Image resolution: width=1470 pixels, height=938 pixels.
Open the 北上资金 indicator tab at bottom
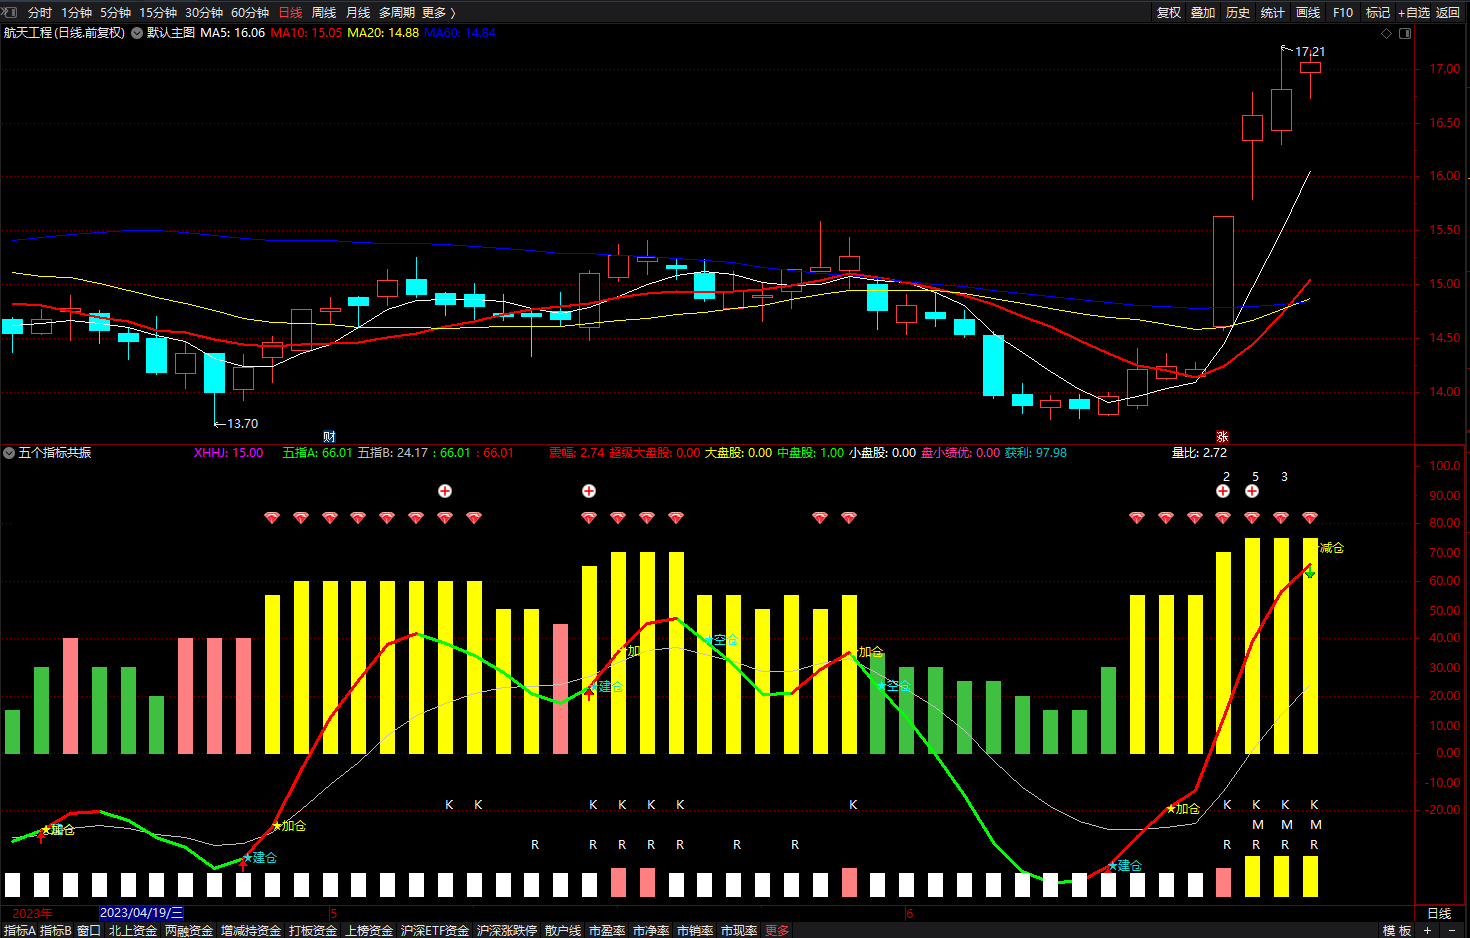(133, 930)
